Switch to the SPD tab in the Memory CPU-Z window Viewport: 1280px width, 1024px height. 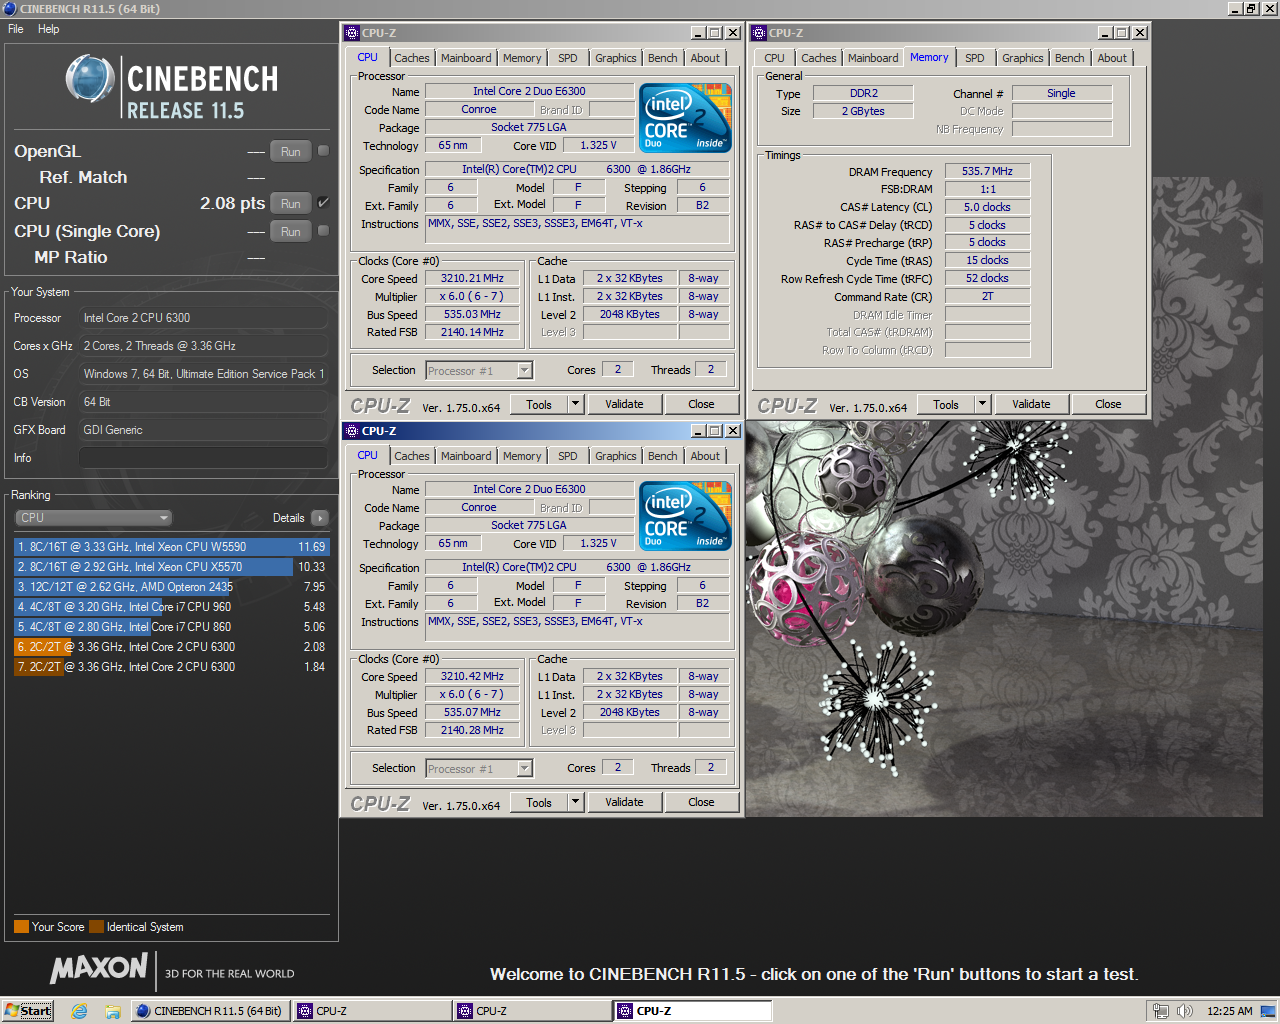click(x=974, y=58)
